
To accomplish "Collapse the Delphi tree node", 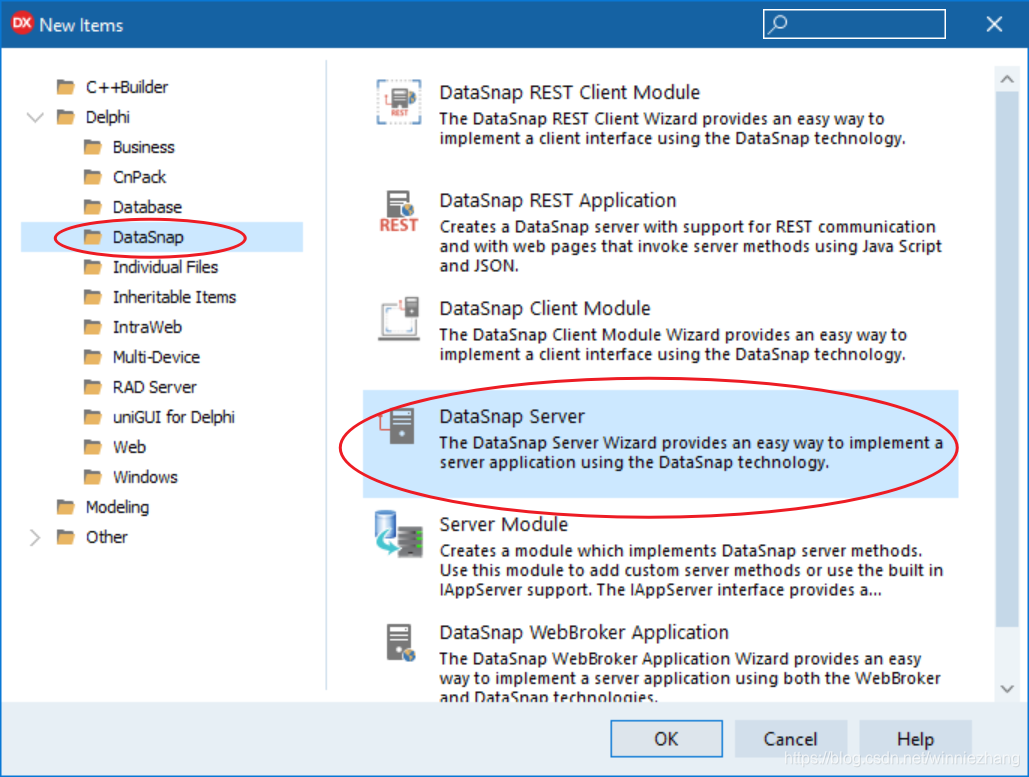I will (35, 117).
